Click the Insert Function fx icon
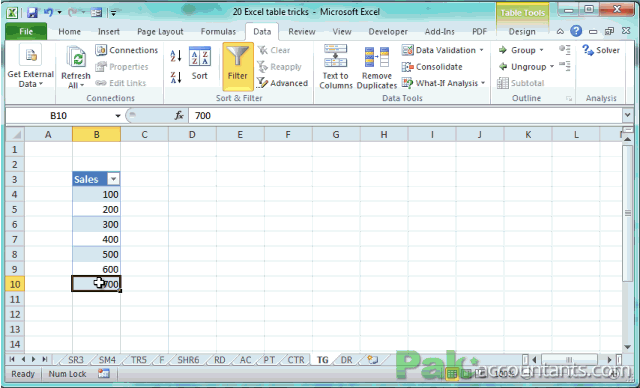640x388 pixels. (179, 116)
